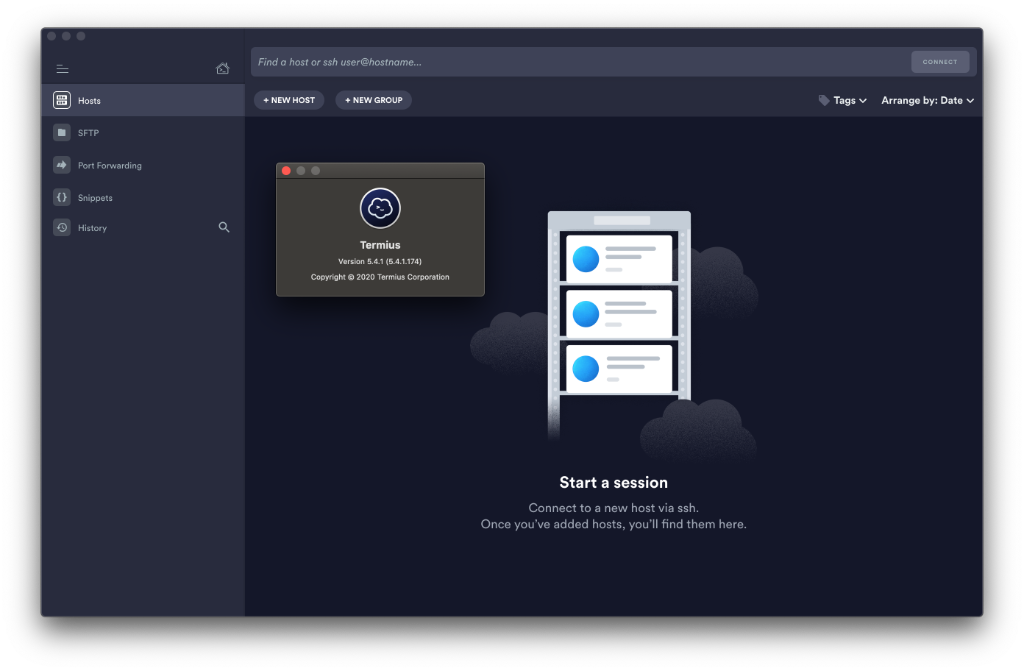
Task: Open the local terminal home icon
Action: pos(223,68)
